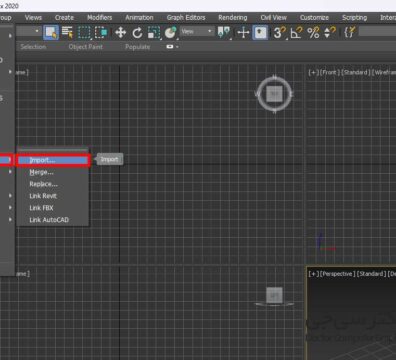Screen dimensions: 396x360
Task: Toggle Keyboard Shortcut Override button
Action: pos(260,32)
